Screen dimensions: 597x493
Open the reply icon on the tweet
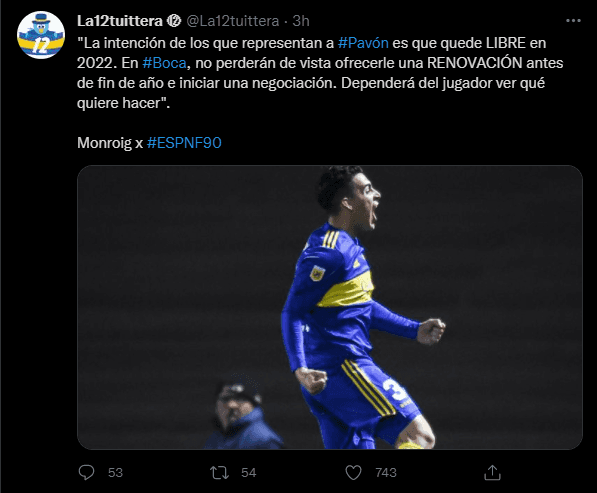(x=86, y=472)
